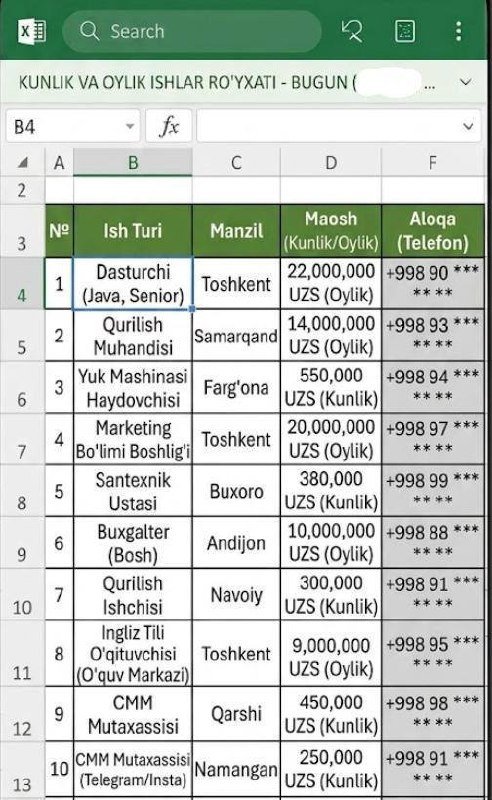Viewport: 492px width, 800px height.
Task: Select the Dasturchi (Java, Senior) cell
Action: point(133,283)
